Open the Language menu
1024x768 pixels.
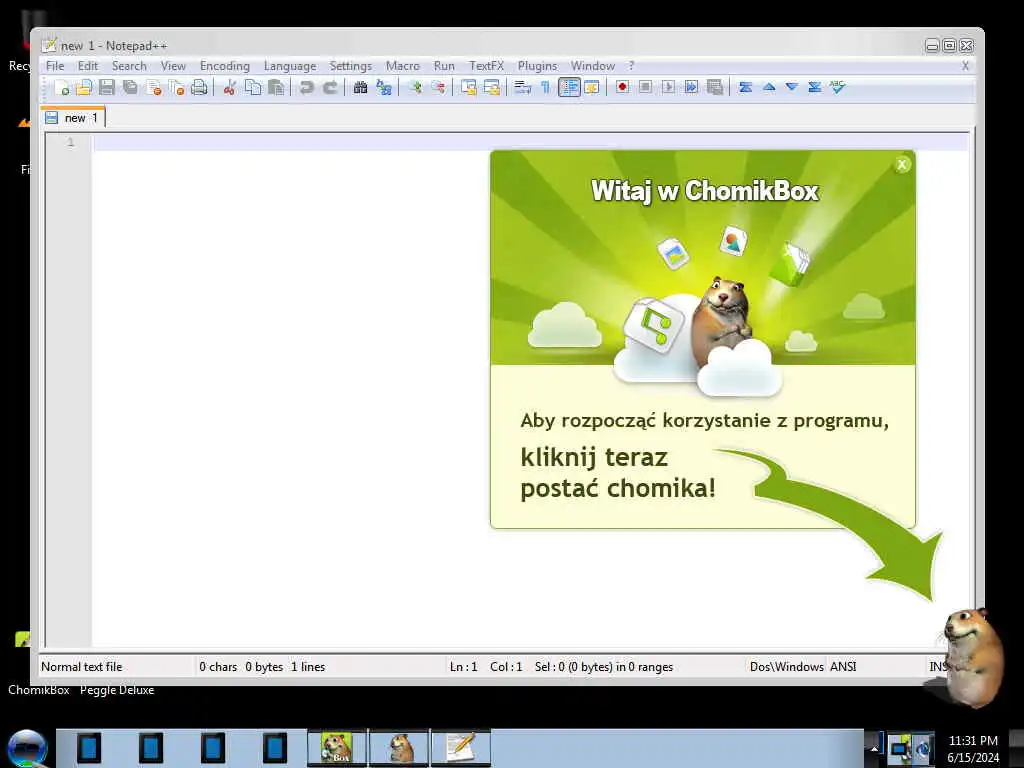coord(290,66)
